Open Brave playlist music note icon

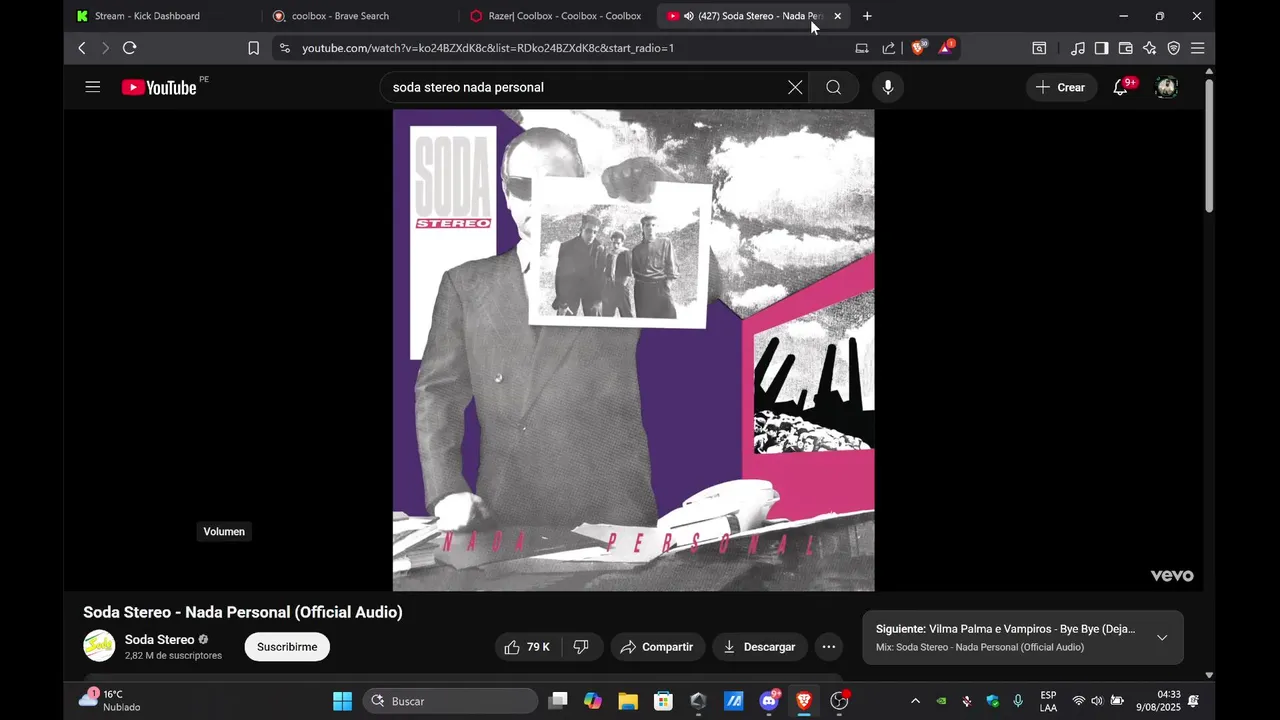coord(1077,48)
